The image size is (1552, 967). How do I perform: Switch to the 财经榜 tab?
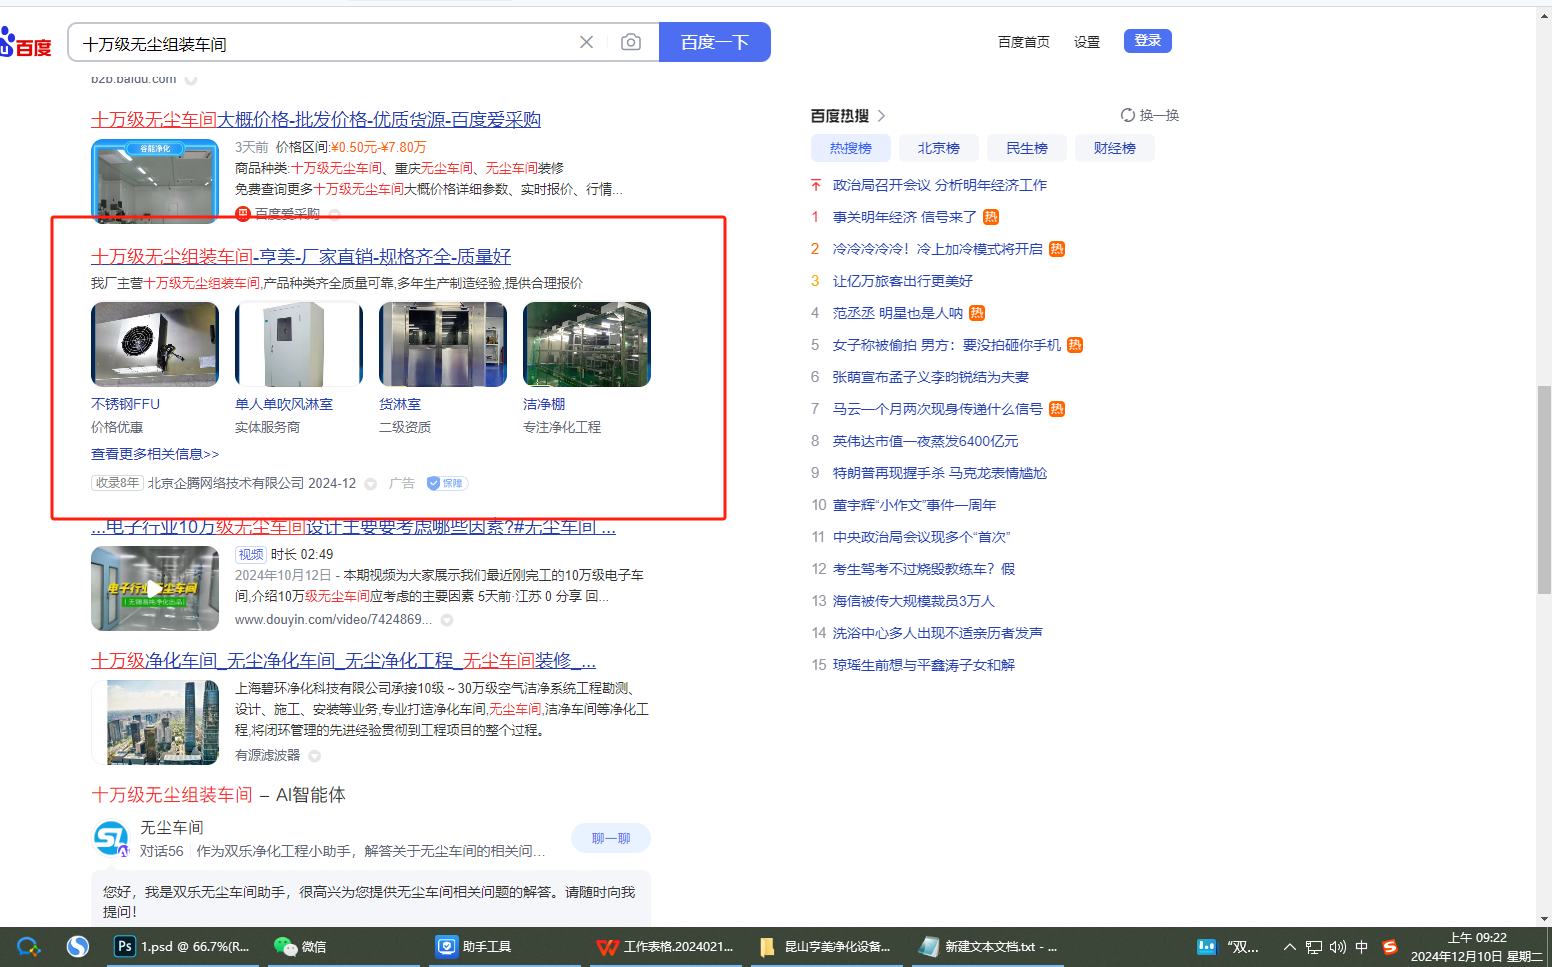pyautogui.click(x=1114, y=148)
